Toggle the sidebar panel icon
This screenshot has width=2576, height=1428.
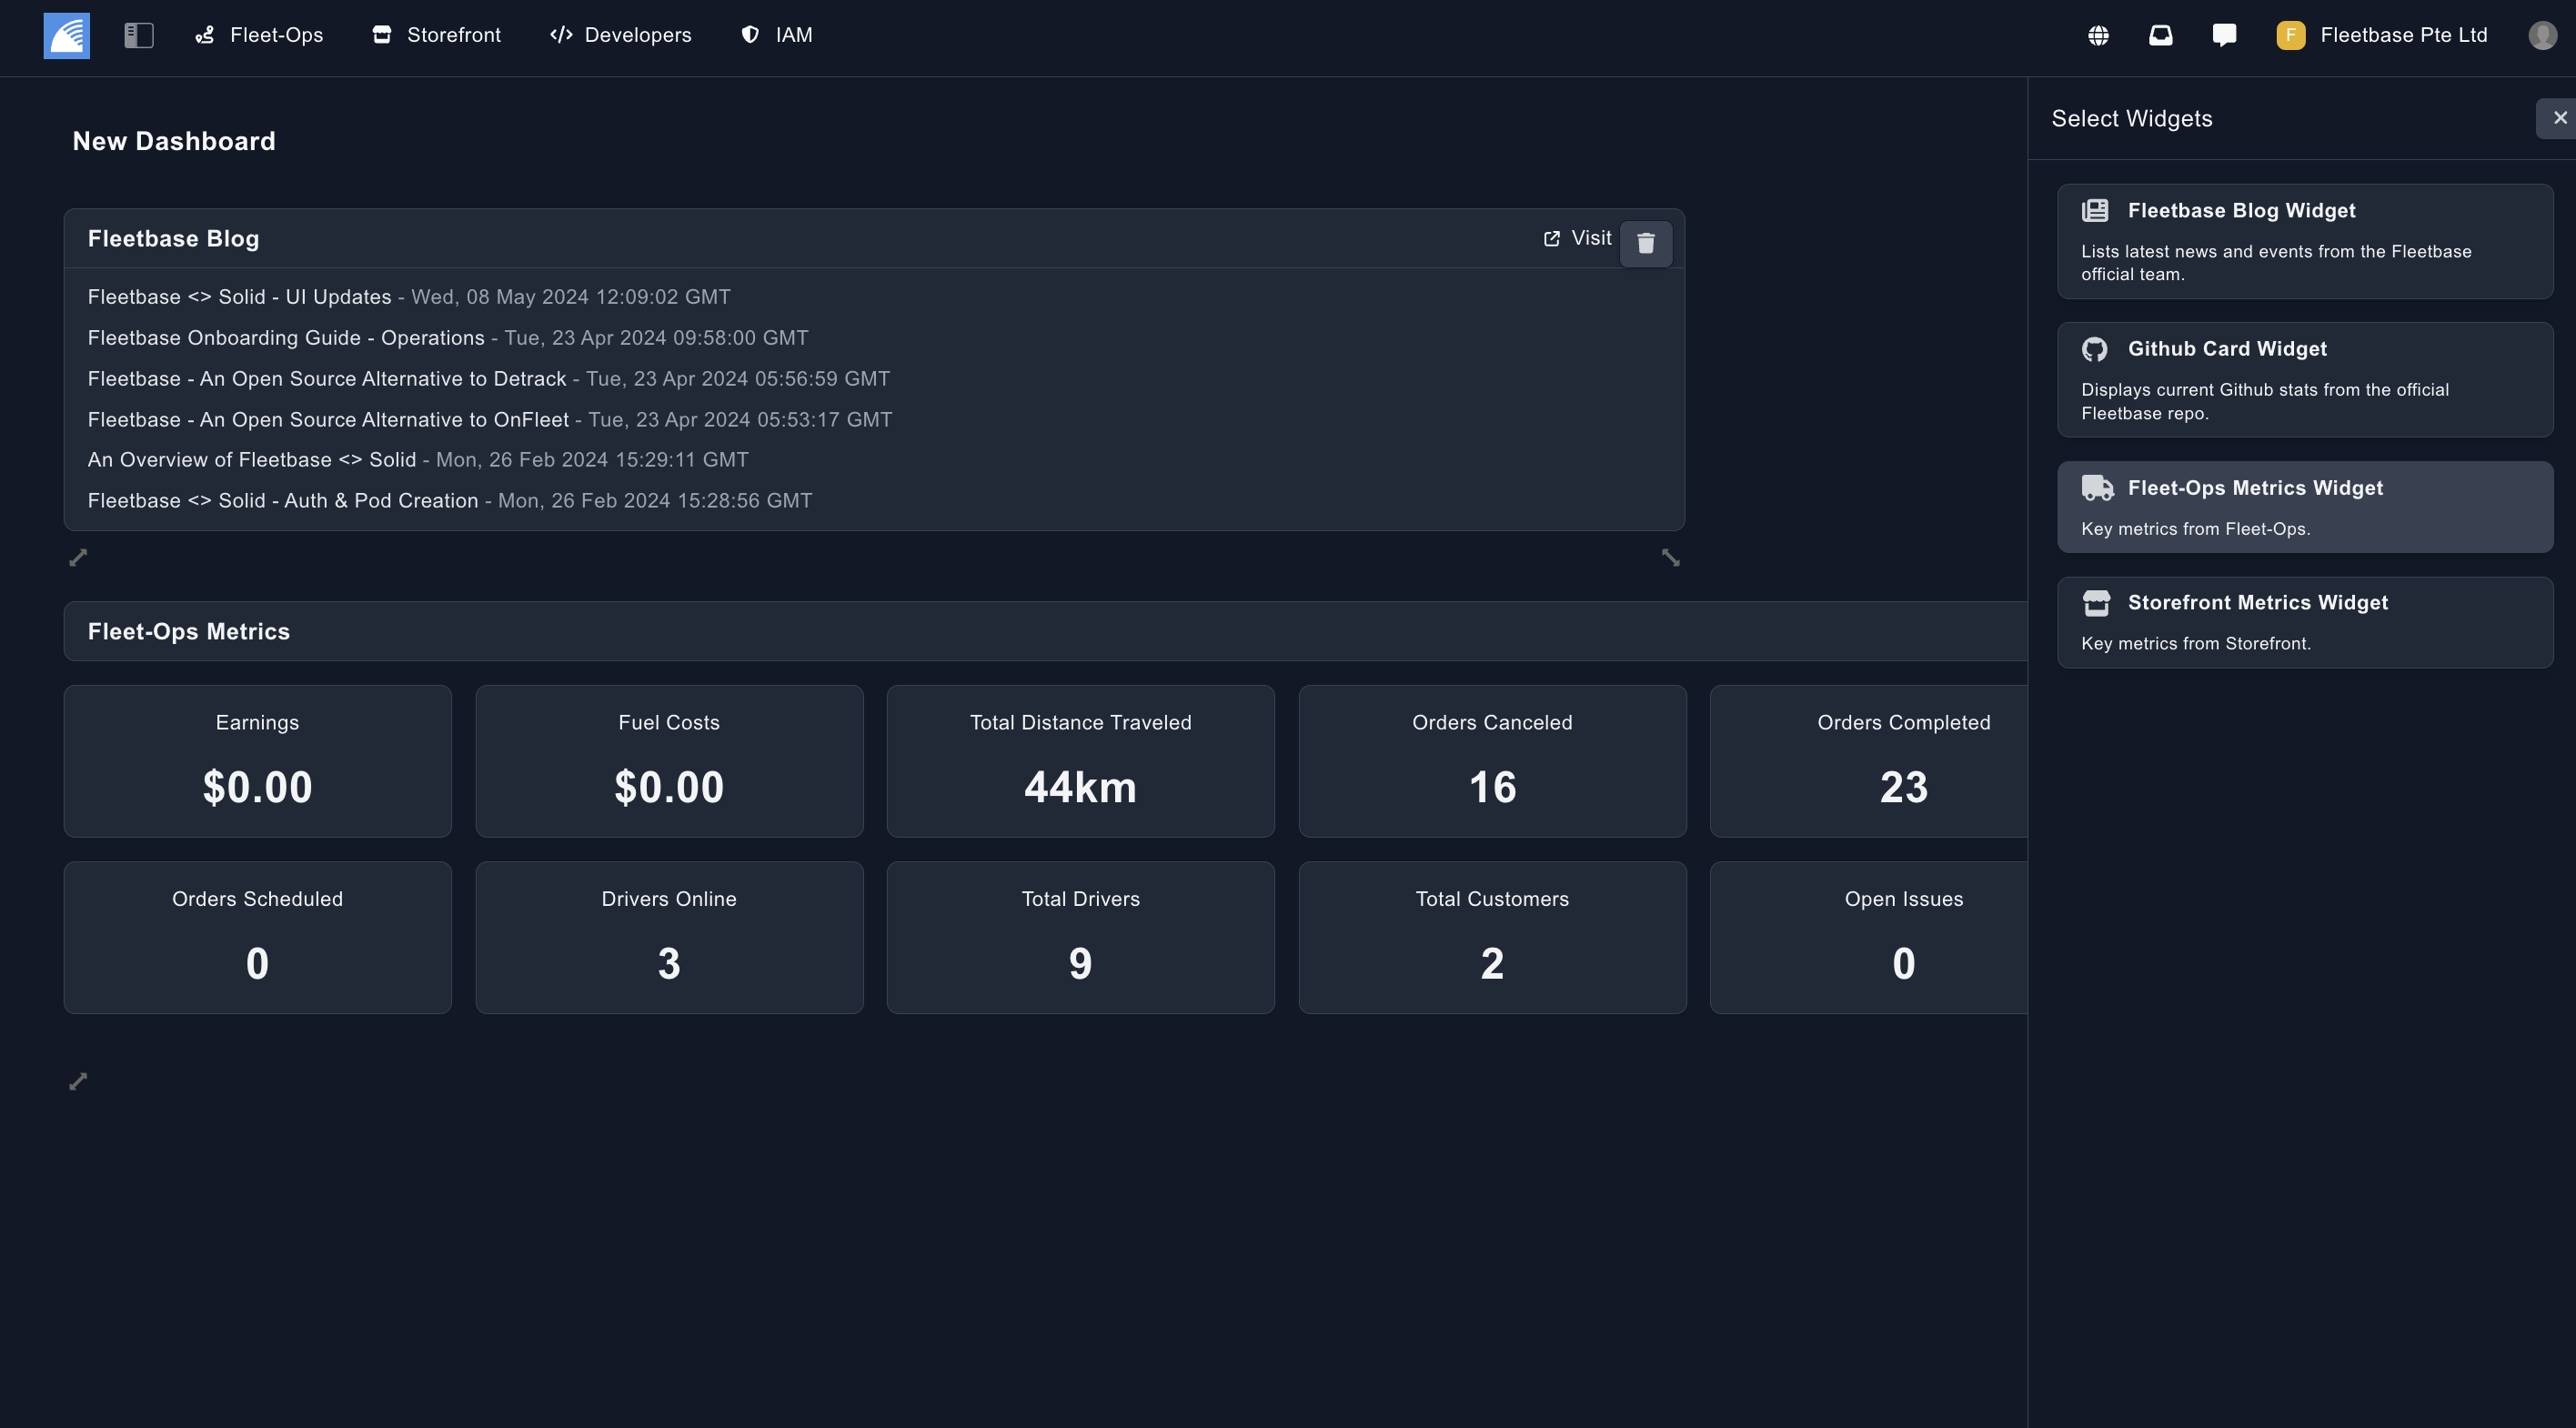click(138, 36)
